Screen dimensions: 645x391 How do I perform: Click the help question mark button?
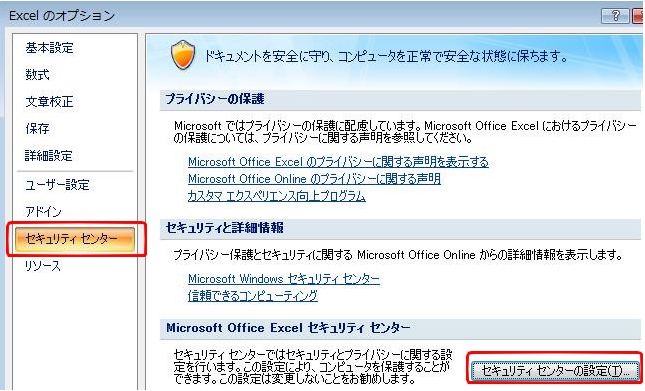[615, 16]
